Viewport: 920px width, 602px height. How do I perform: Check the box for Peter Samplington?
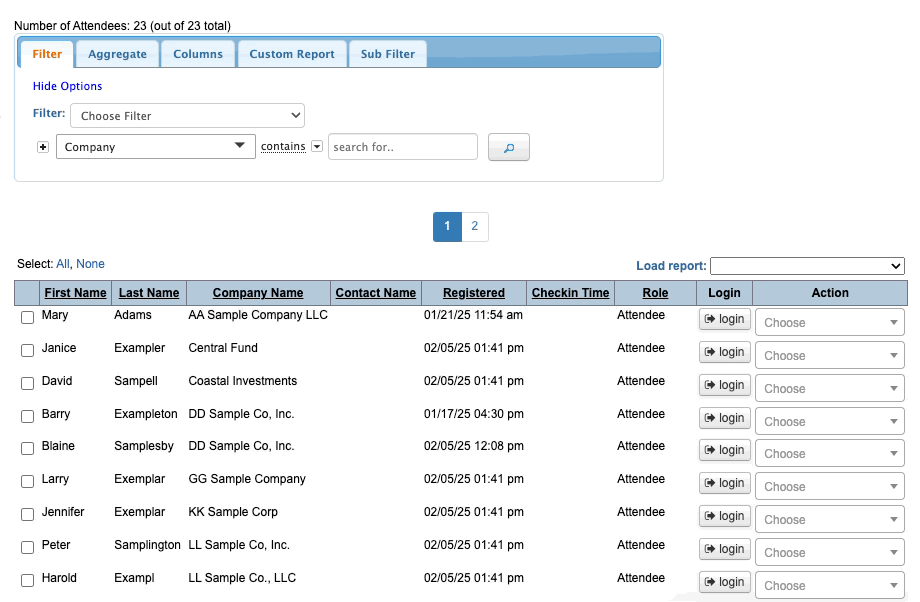(x=28, y=547)
